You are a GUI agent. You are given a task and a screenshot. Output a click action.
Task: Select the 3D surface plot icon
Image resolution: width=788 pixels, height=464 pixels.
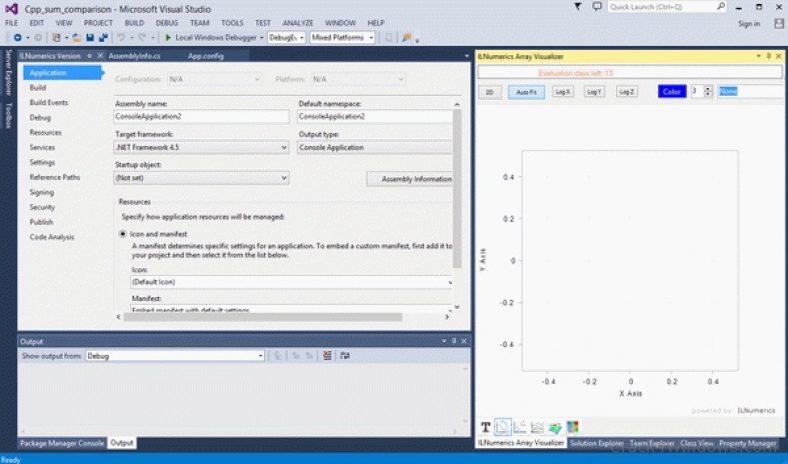[555, 428]
